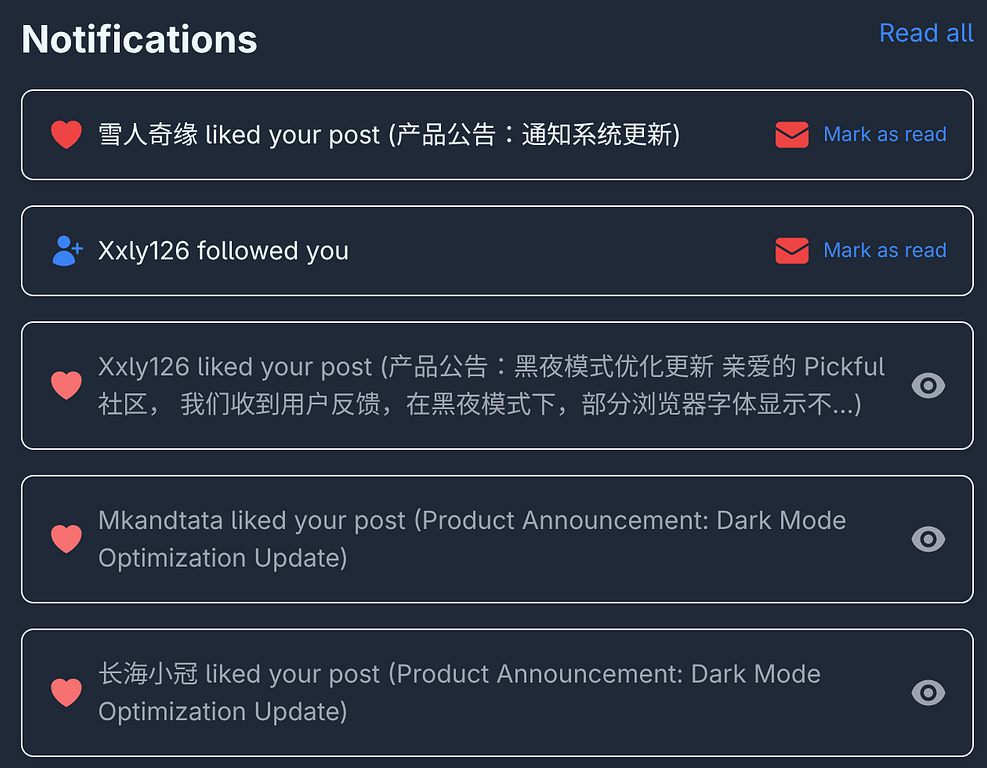This screenshot has width=987, height=768.
Task: Click heart icon beside 雪人奇缘 like notification
Action: click(x=66, y=135)
